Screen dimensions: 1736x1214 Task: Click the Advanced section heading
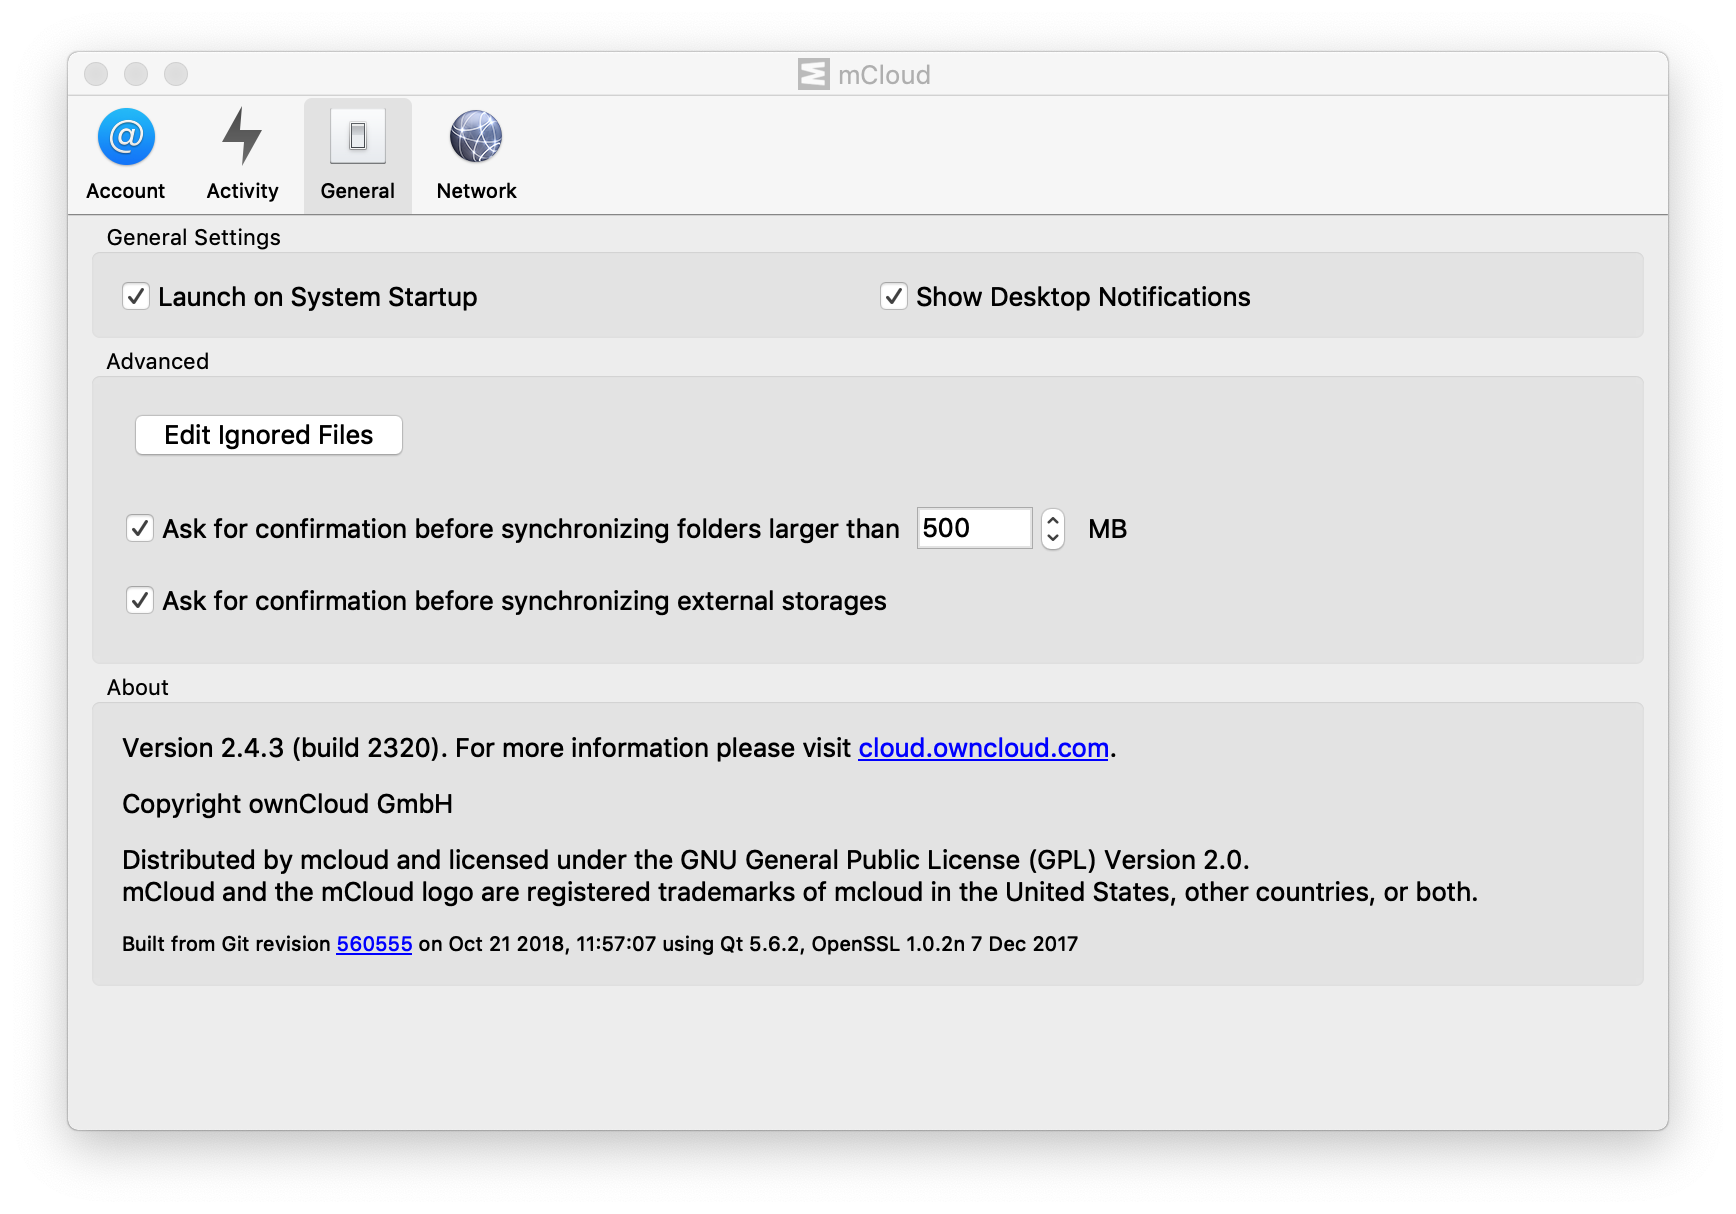click(158, 361)
